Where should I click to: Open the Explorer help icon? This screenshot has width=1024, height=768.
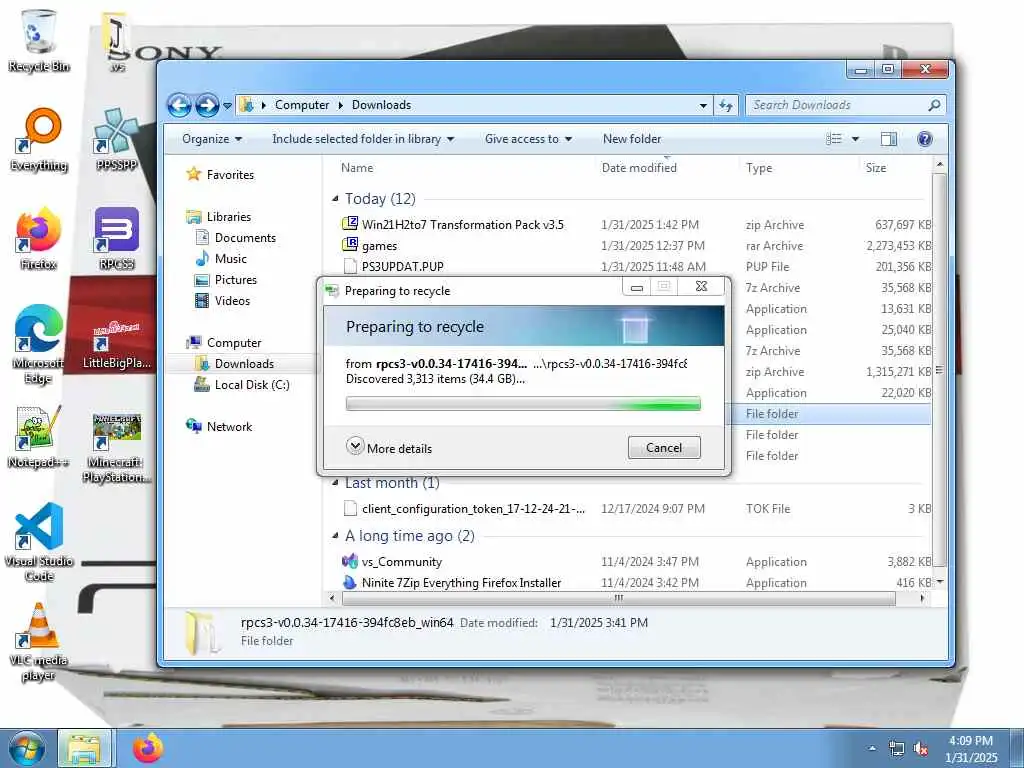tap(925, 139)
